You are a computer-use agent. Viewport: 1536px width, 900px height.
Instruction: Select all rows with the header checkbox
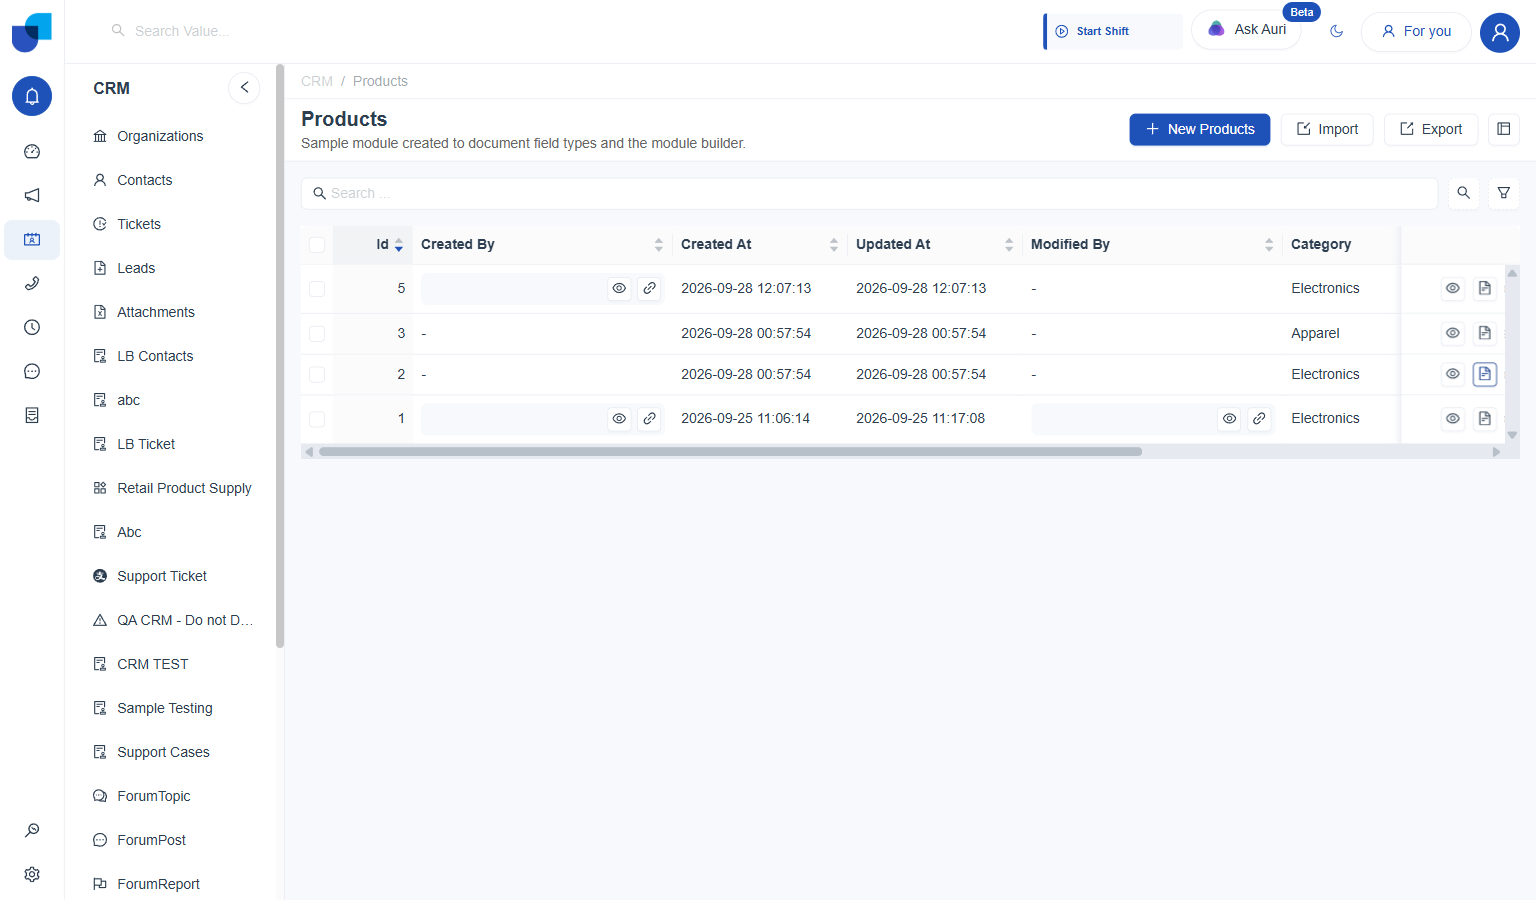point(317,245)
